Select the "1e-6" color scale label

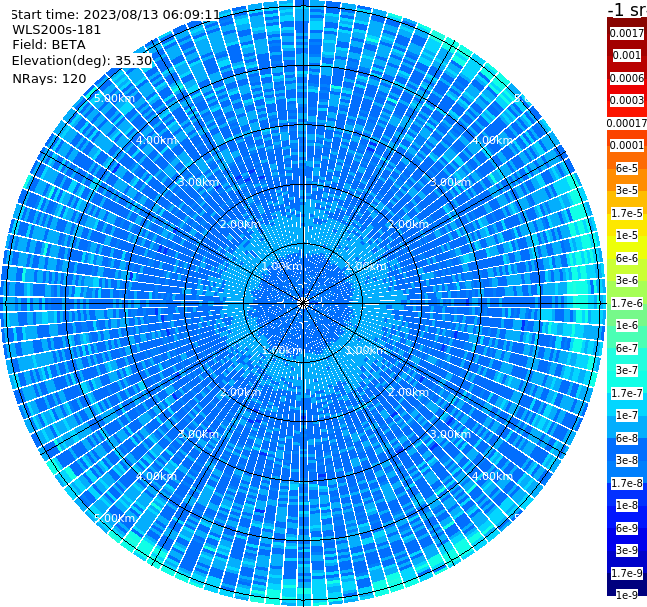[x=627, y=325]
